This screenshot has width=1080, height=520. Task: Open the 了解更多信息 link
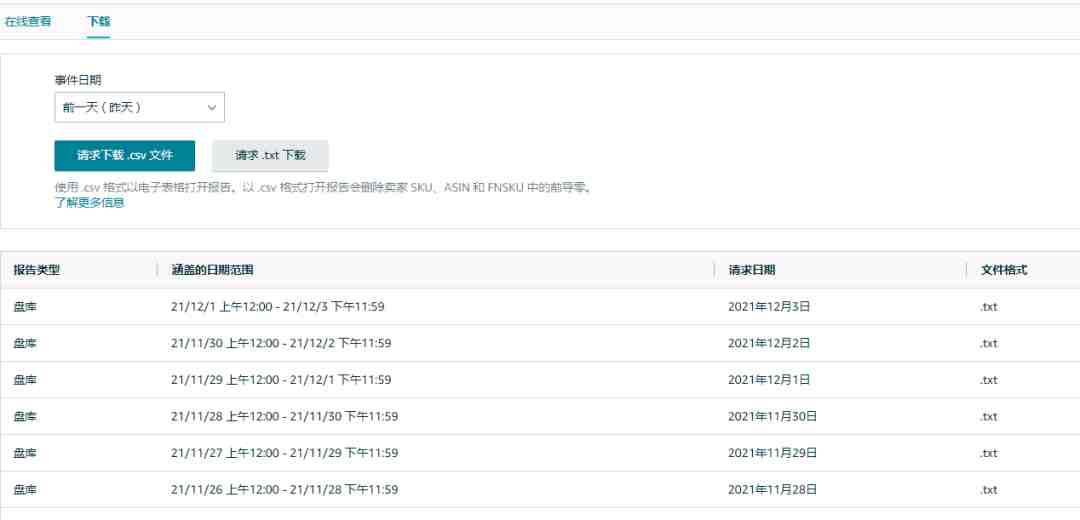tap(90, 203)
